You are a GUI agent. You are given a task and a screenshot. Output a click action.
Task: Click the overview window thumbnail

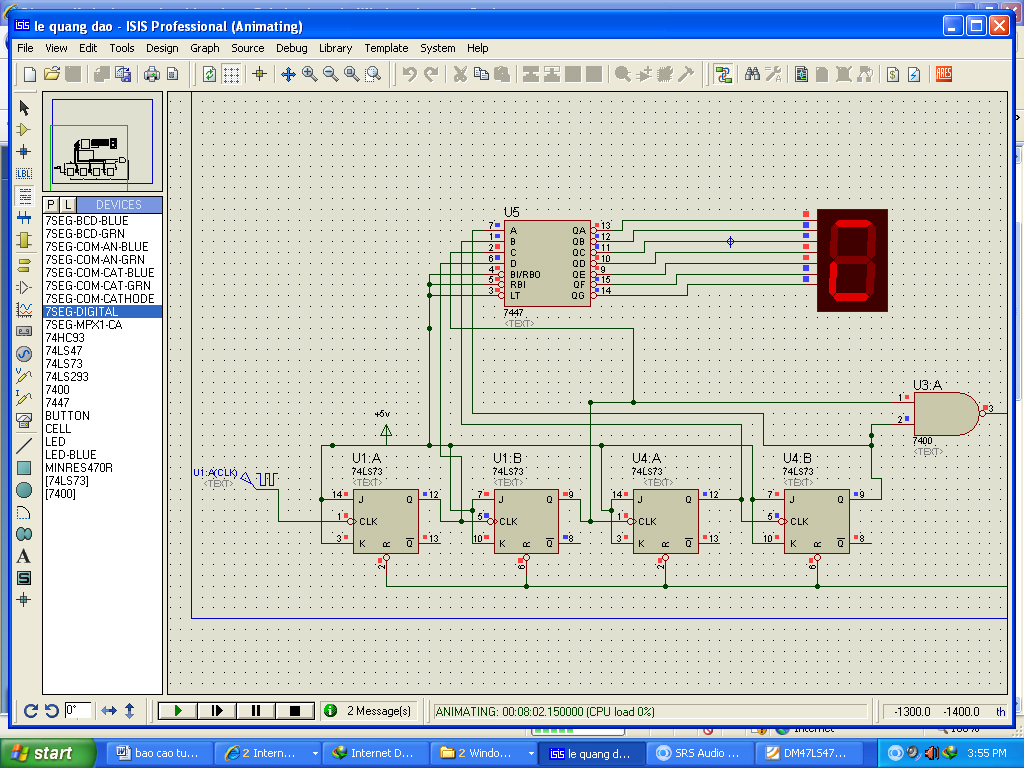click(103, 142)
